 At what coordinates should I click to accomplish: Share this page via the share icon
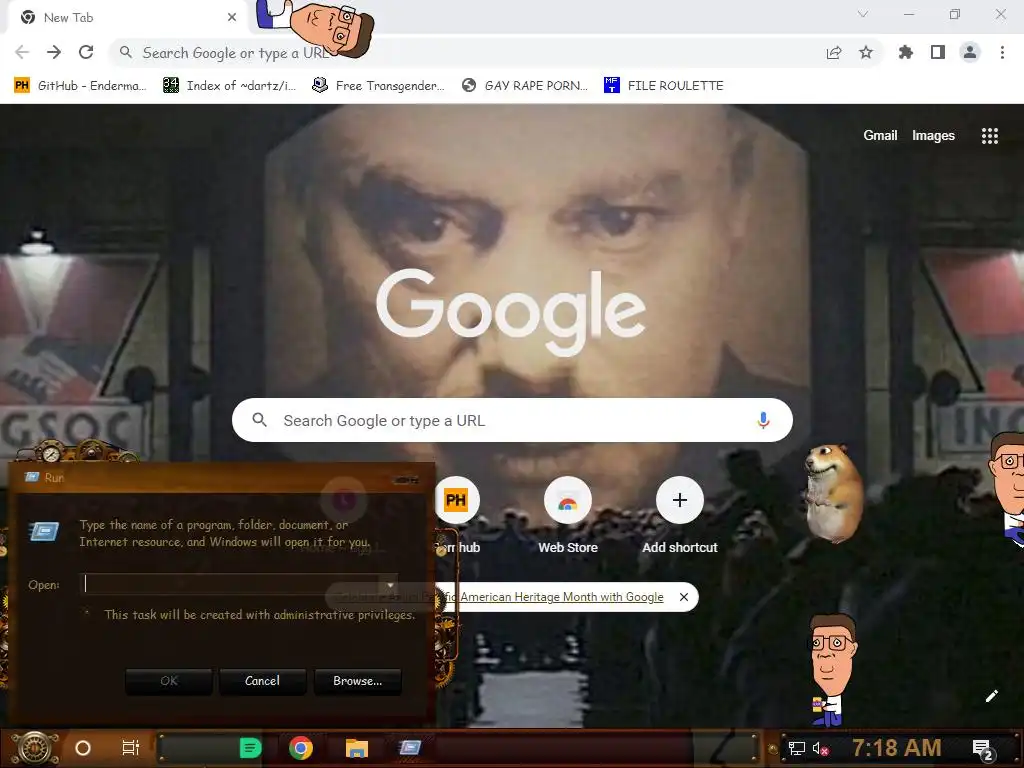click(x=834, y=53)
